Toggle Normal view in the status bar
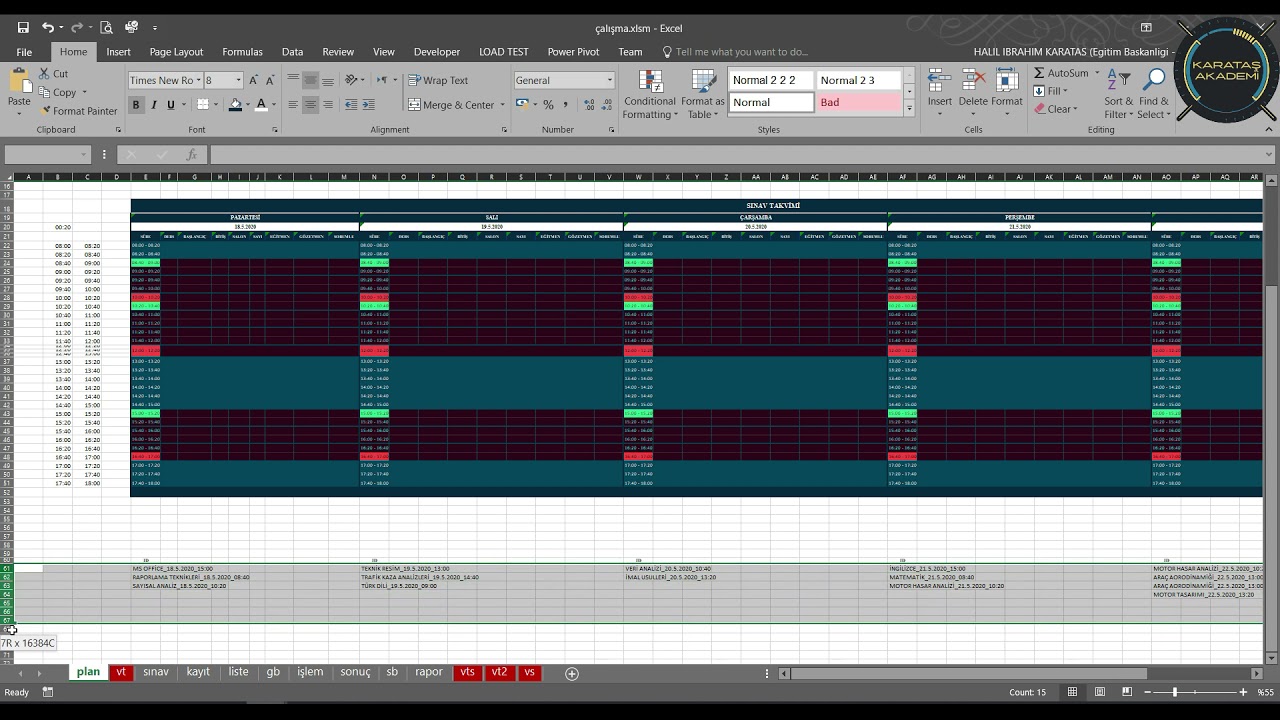This screenshot has width=1280, height=720. point(1072,692)
